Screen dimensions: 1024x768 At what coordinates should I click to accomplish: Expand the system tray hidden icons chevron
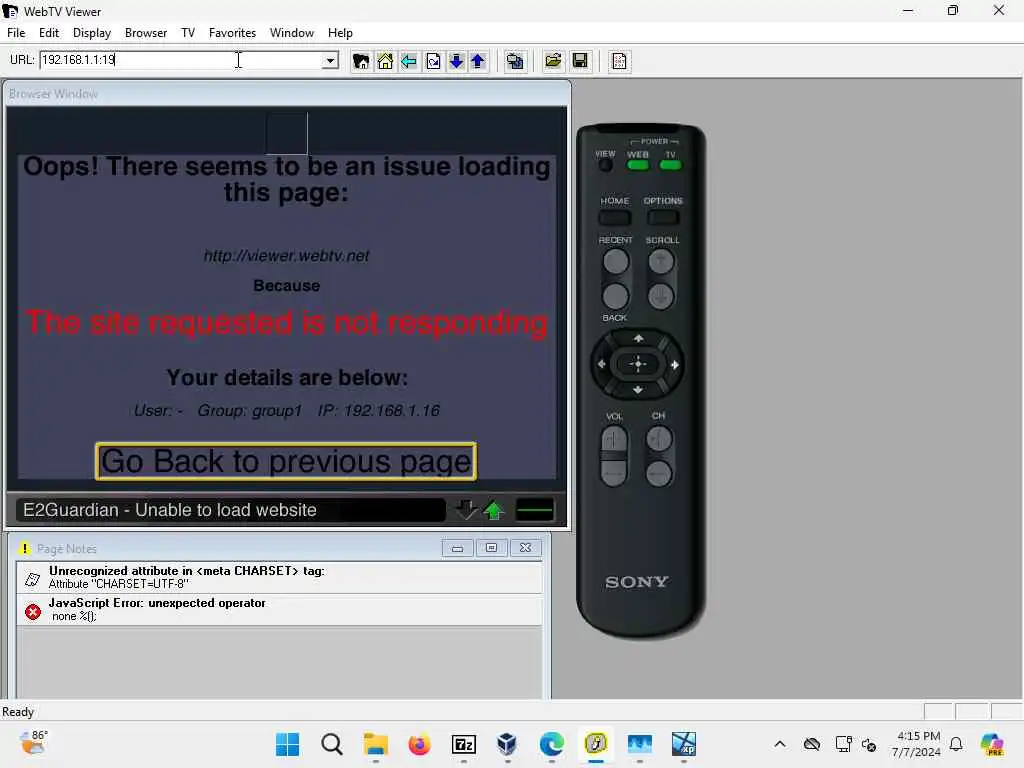[x=780, y=744]
